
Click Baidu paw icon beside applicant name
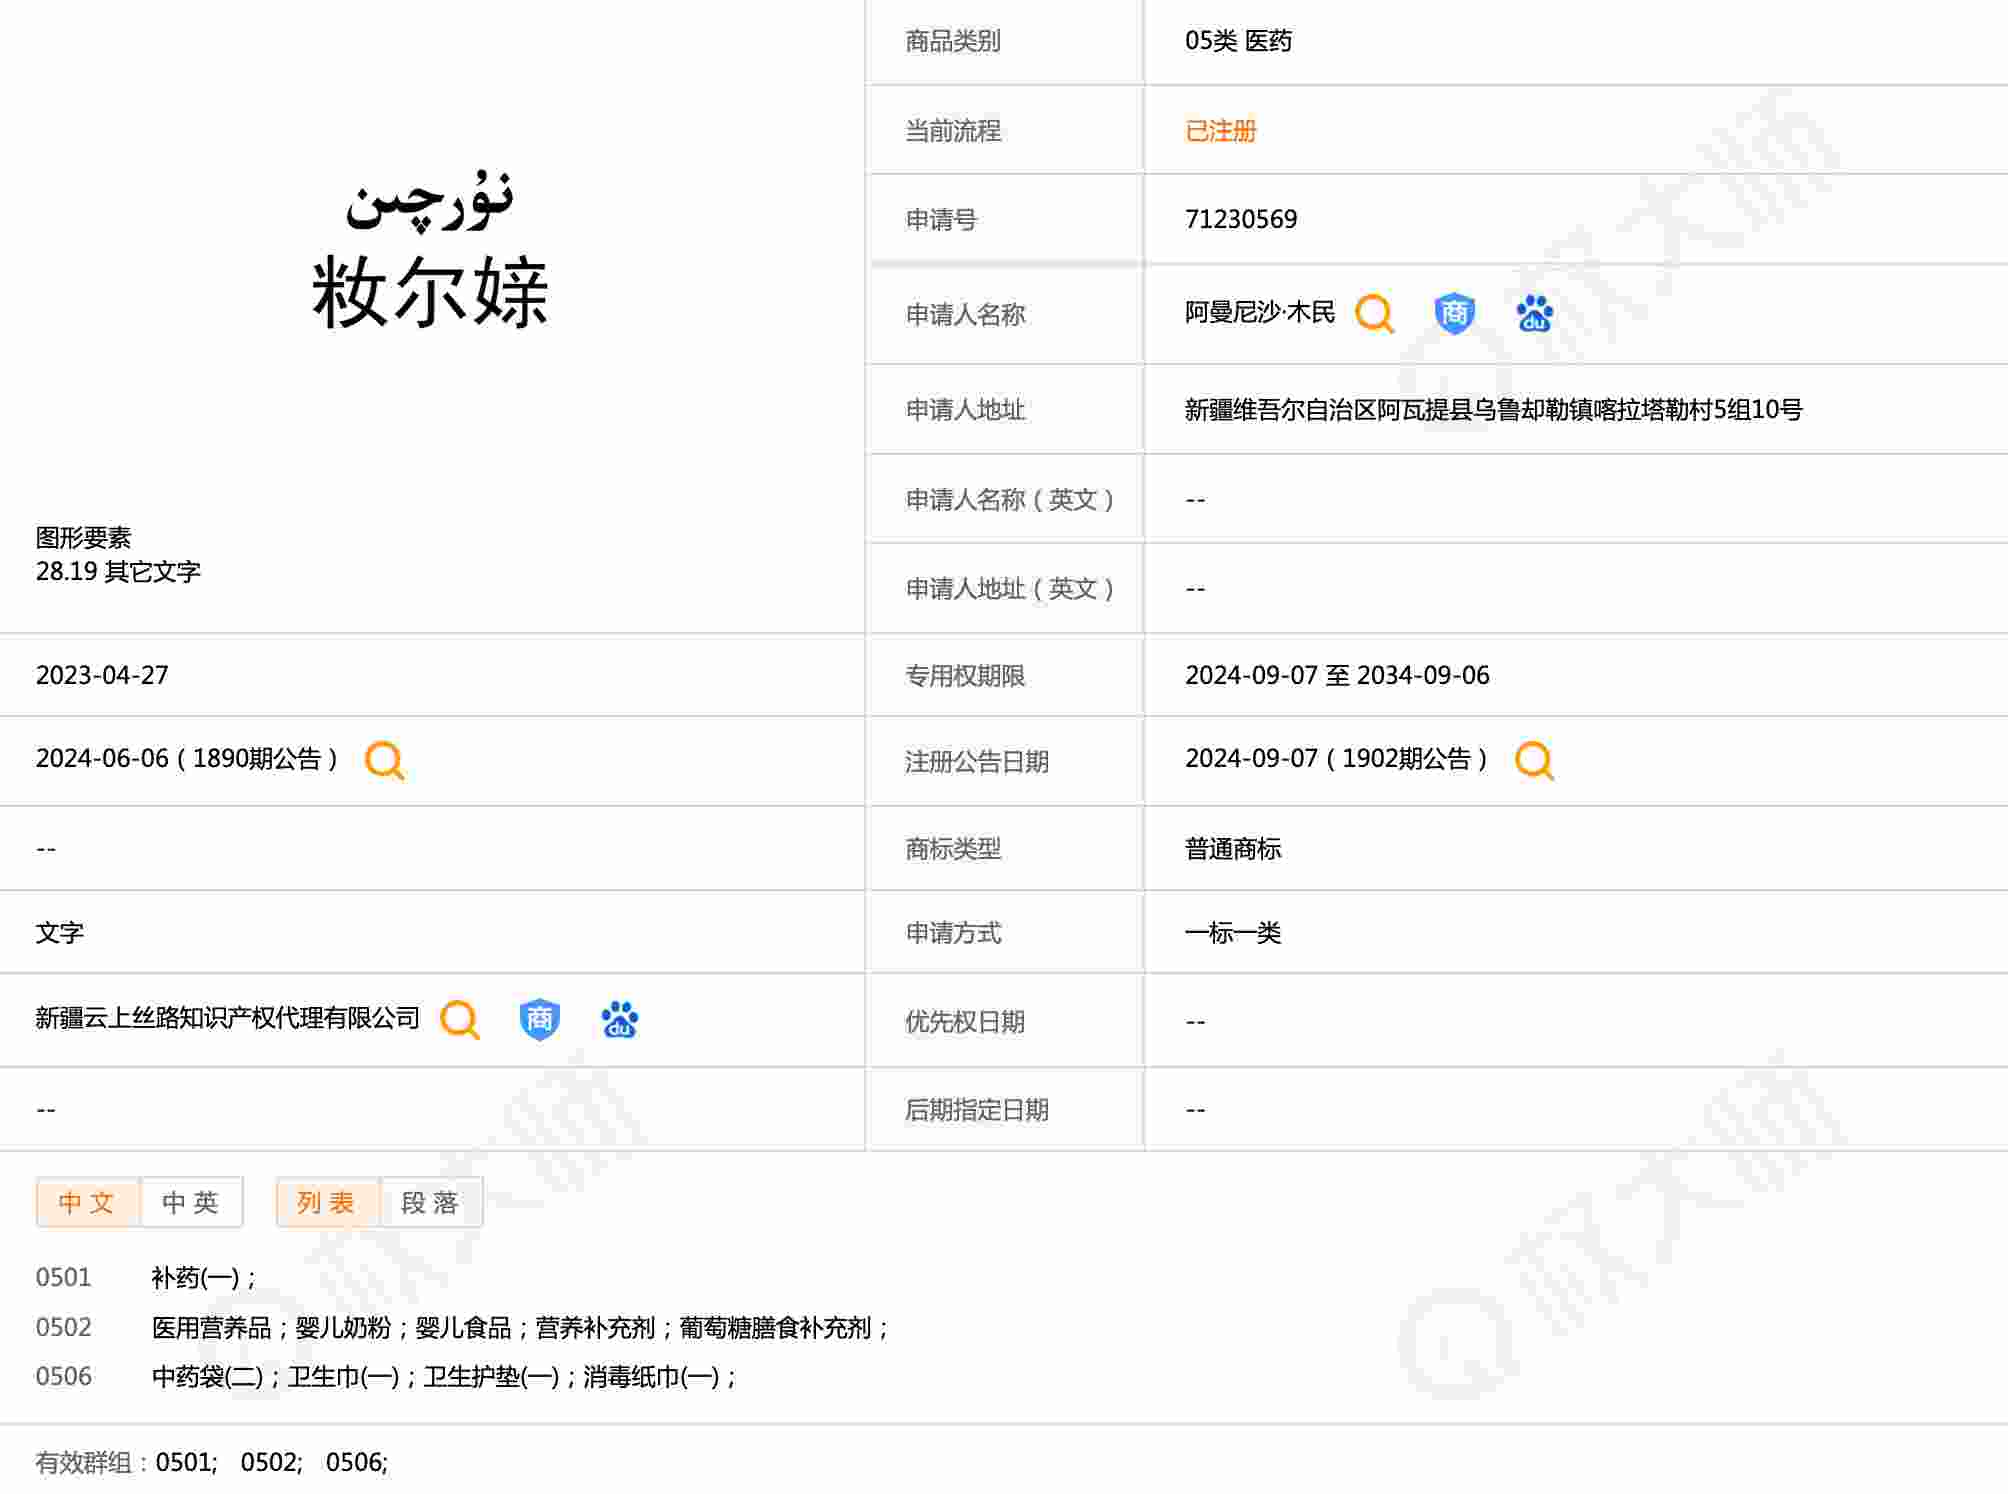(1534, 314)
